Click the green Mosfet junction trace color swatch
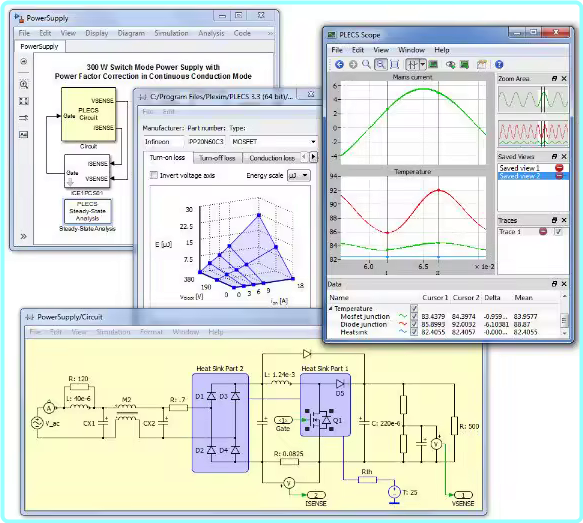 [403, 316]
